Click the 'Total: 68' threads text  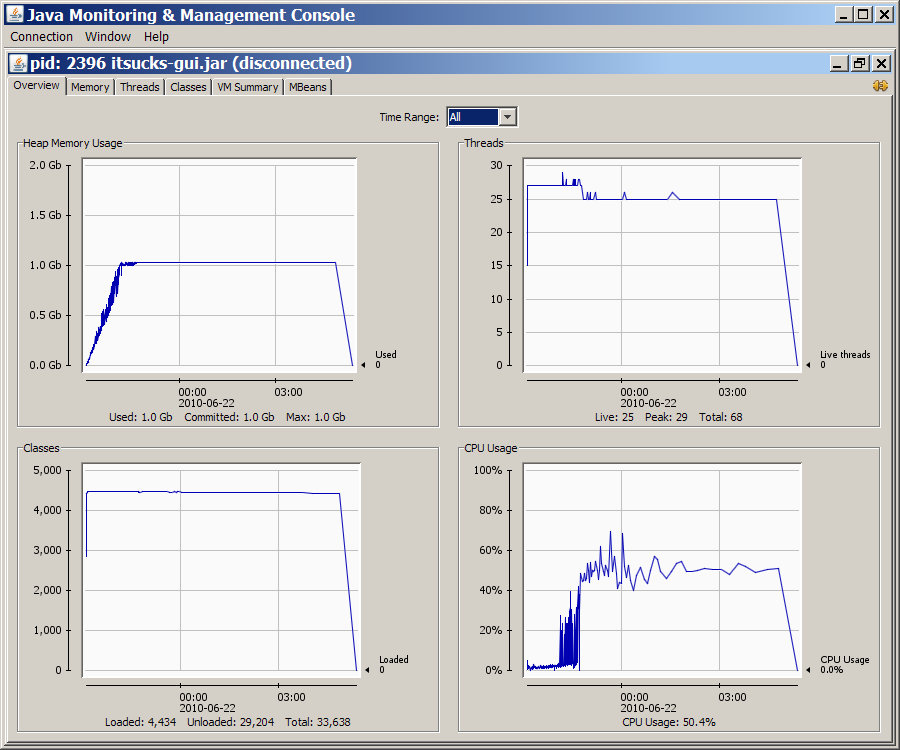(720, 417)
